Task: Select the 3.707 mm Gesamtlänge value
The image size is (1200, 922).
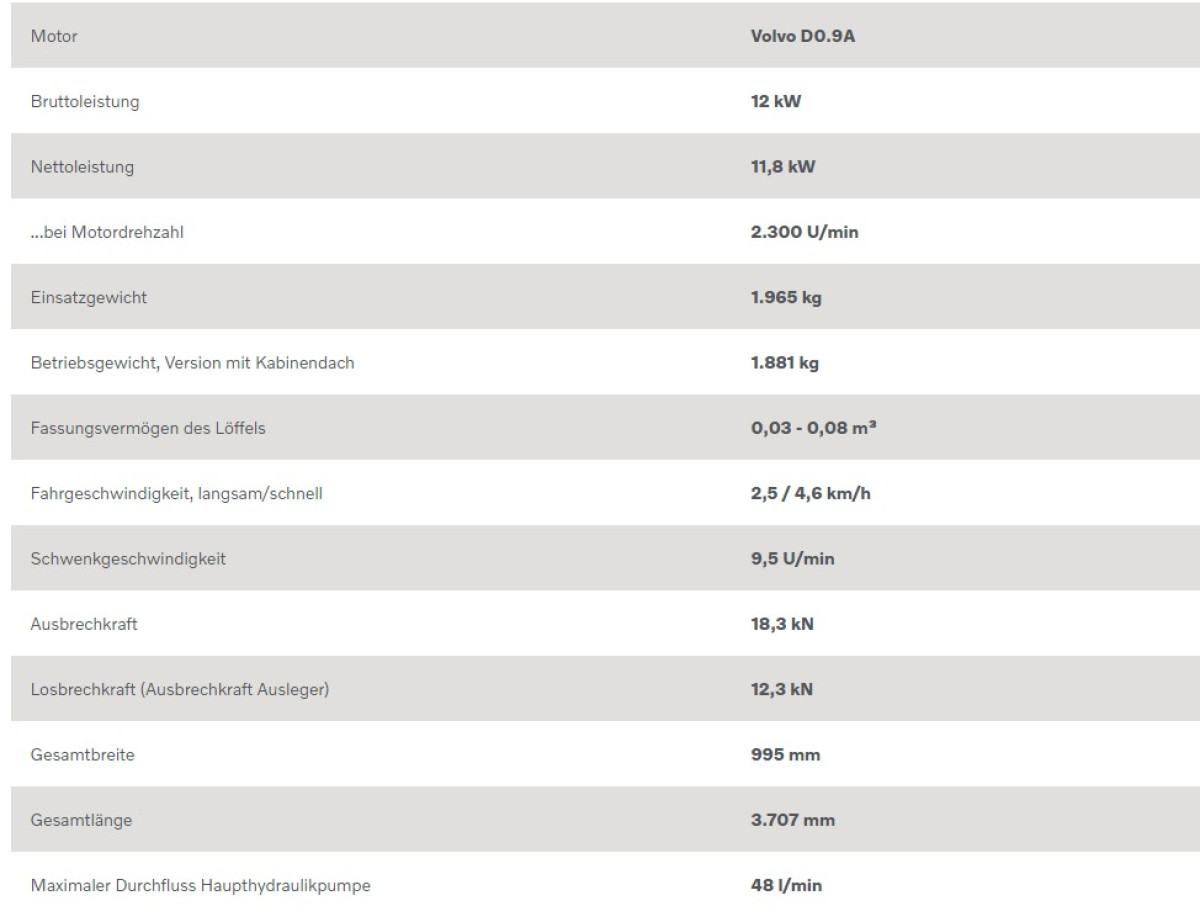Action: tap(793, 821)
